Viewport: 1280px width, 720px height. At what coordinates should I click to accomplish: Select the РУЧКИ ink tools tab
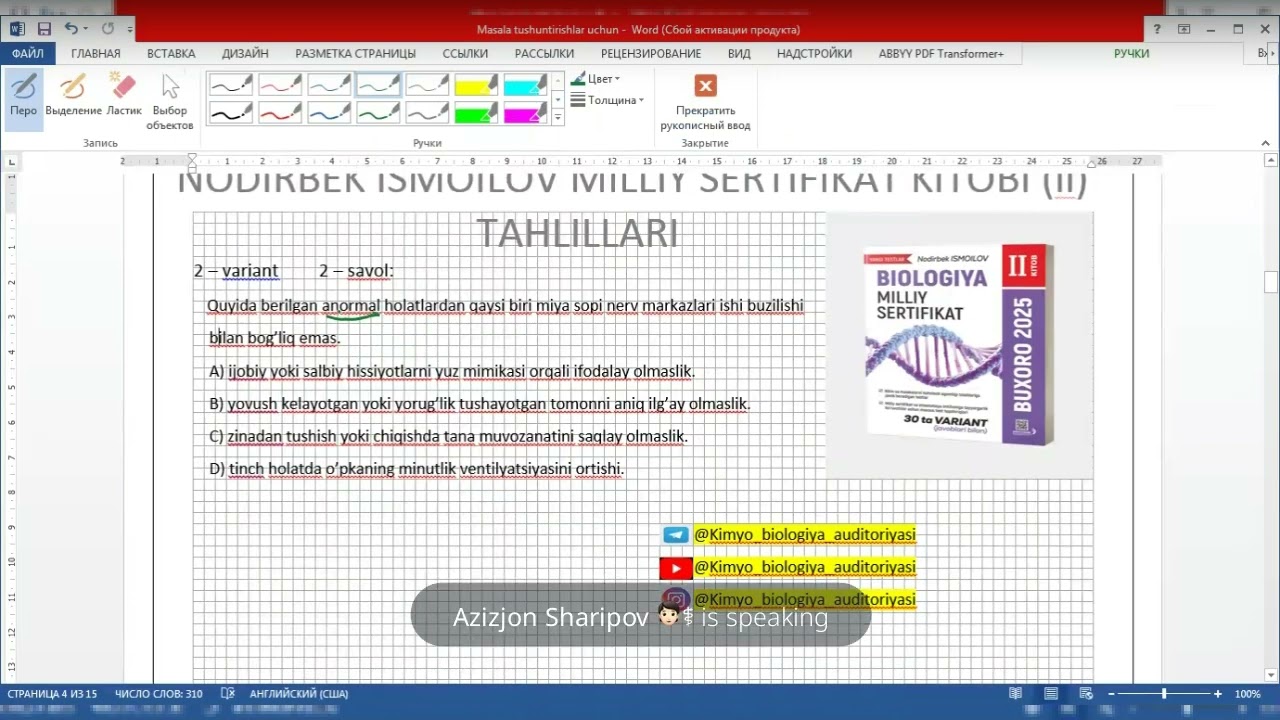[1131, 53]
